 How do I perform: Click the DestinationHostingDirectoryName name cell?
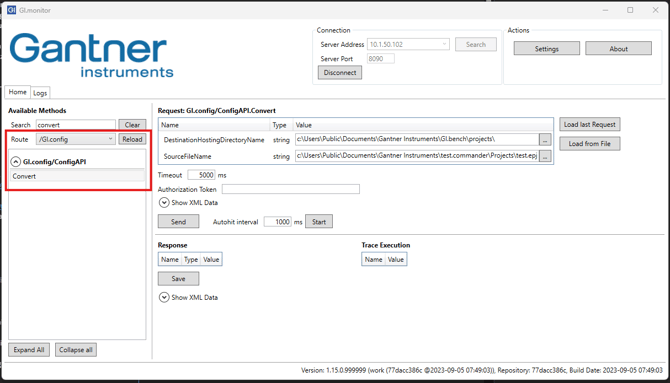pos(214,140)
